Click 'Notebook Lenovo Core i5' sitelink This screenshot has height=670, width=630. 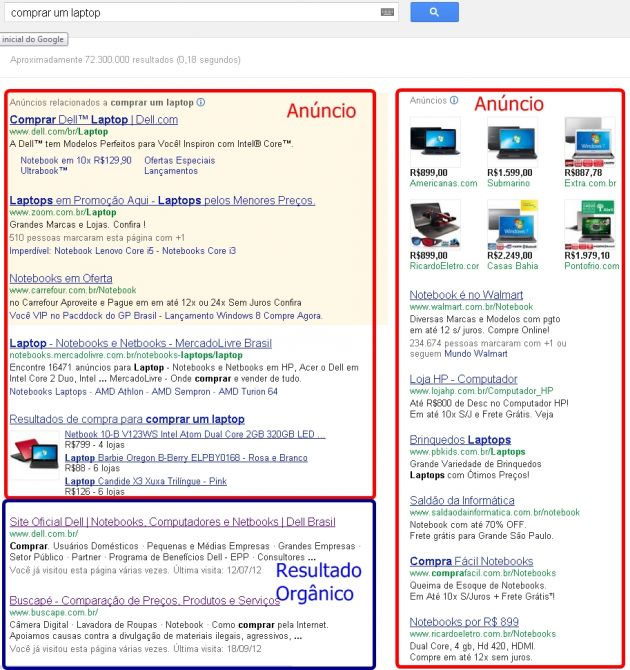[x=104, y=251]
